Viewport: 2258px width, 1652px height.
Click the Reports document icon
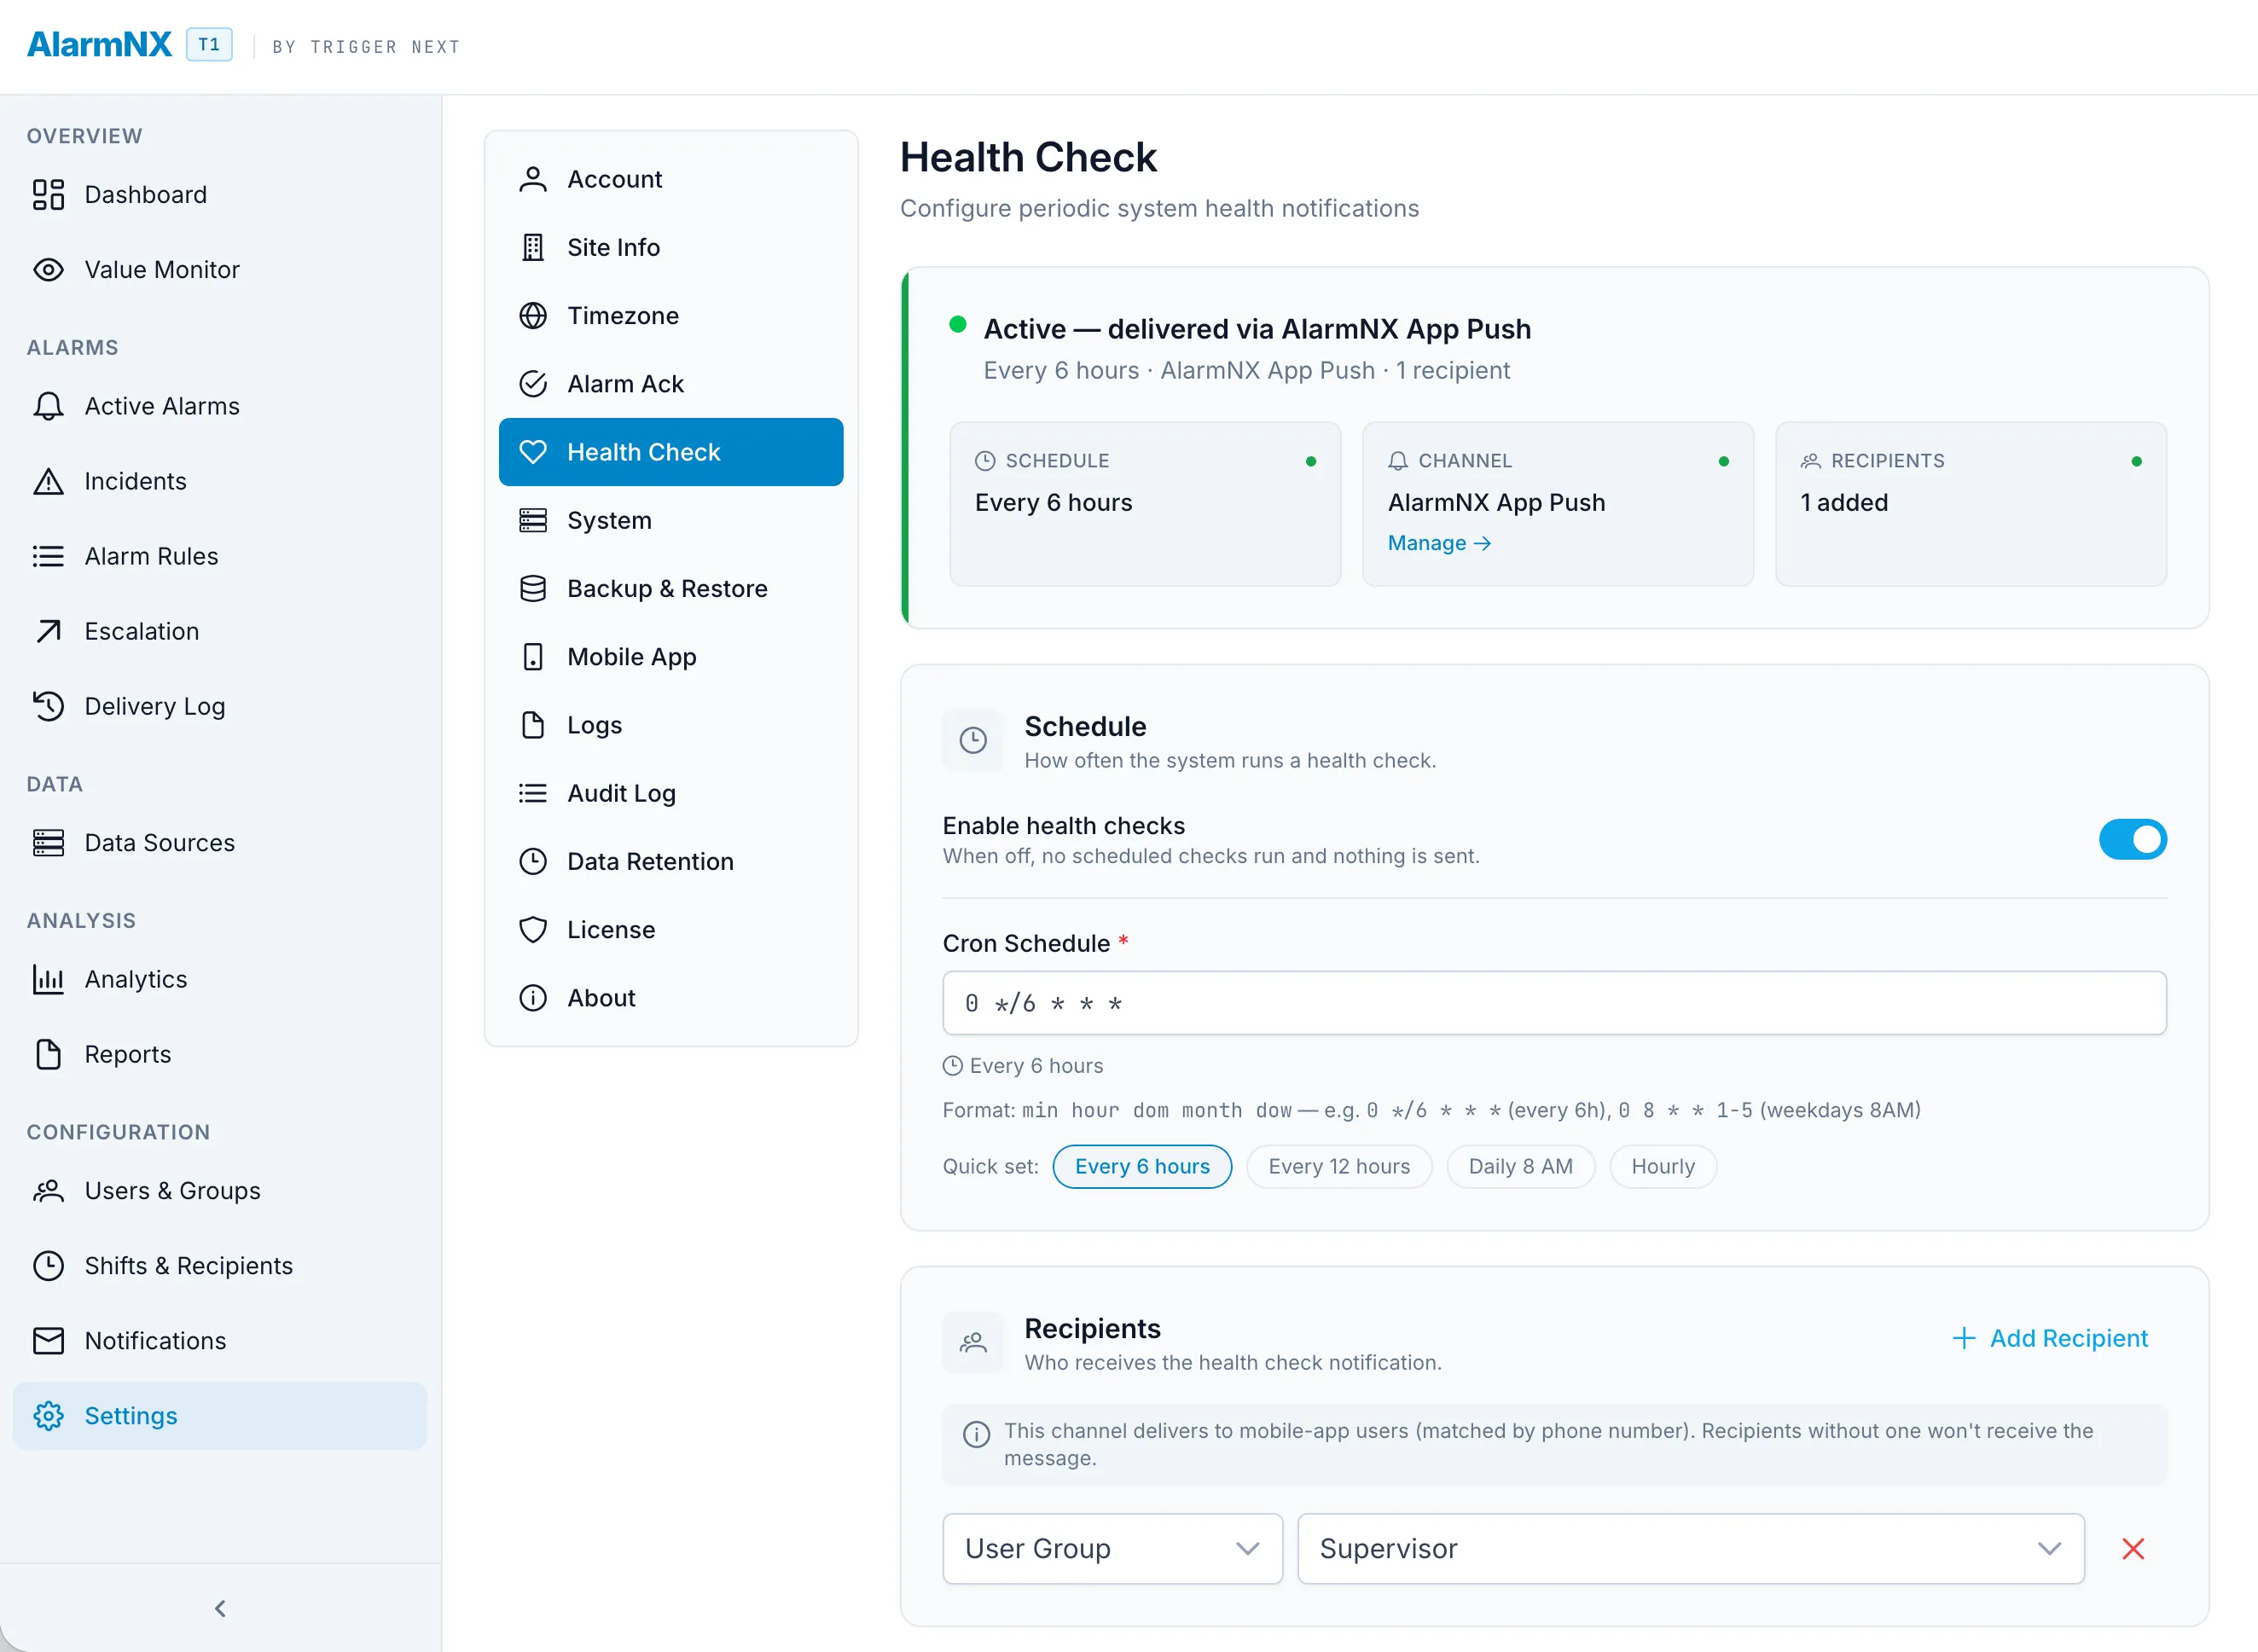[48, 1054]
